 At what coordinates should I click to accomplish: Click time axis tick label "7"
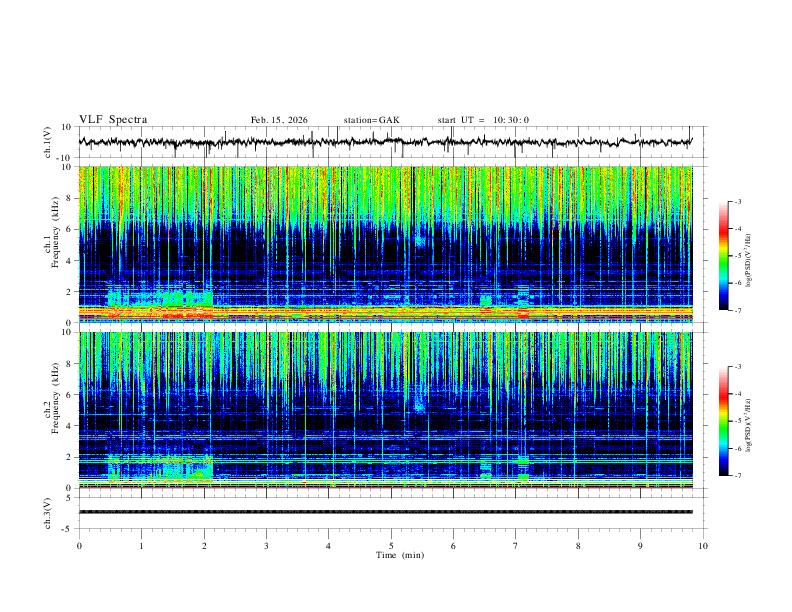point(516,546)
